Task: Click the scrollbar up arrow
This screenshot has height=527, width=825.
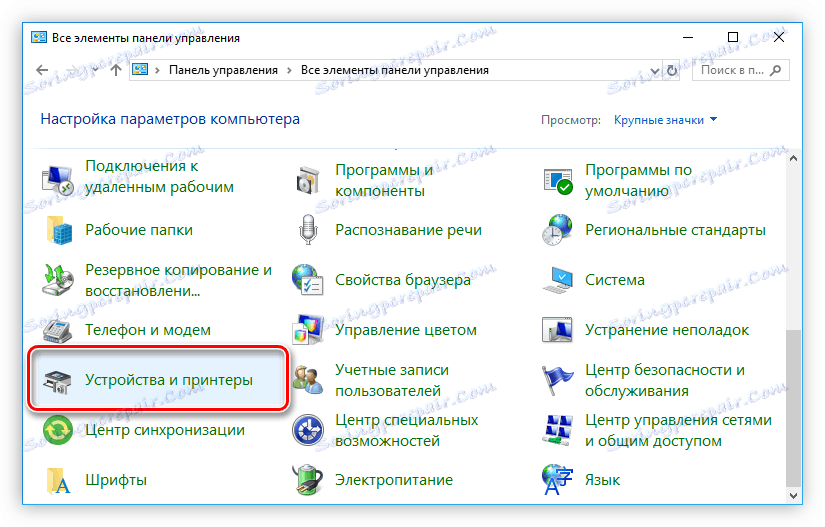Action: click(x=793, y=158)
